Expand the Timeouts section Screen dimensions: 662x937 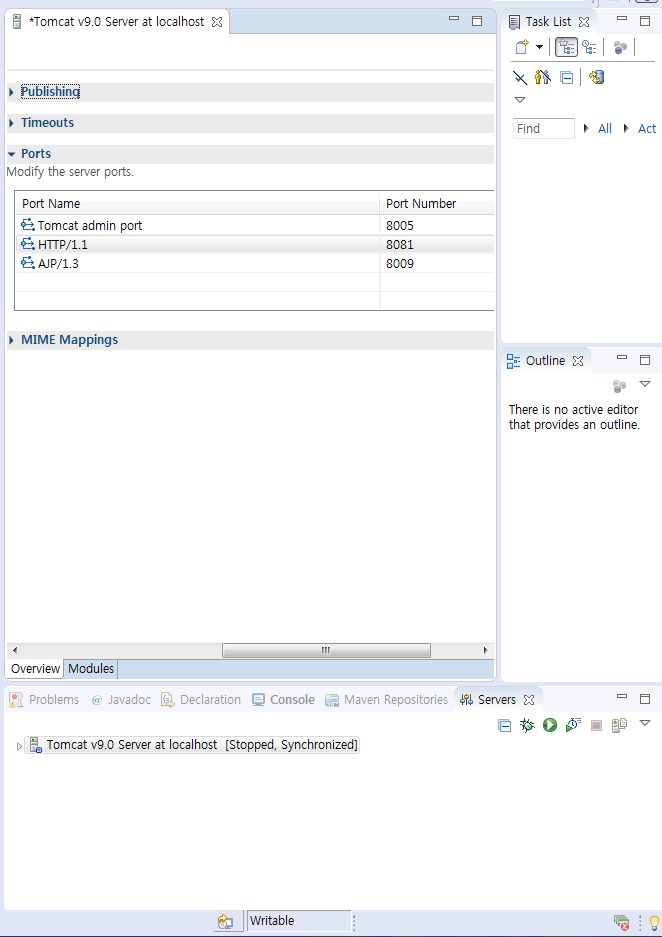coord(11,123)
